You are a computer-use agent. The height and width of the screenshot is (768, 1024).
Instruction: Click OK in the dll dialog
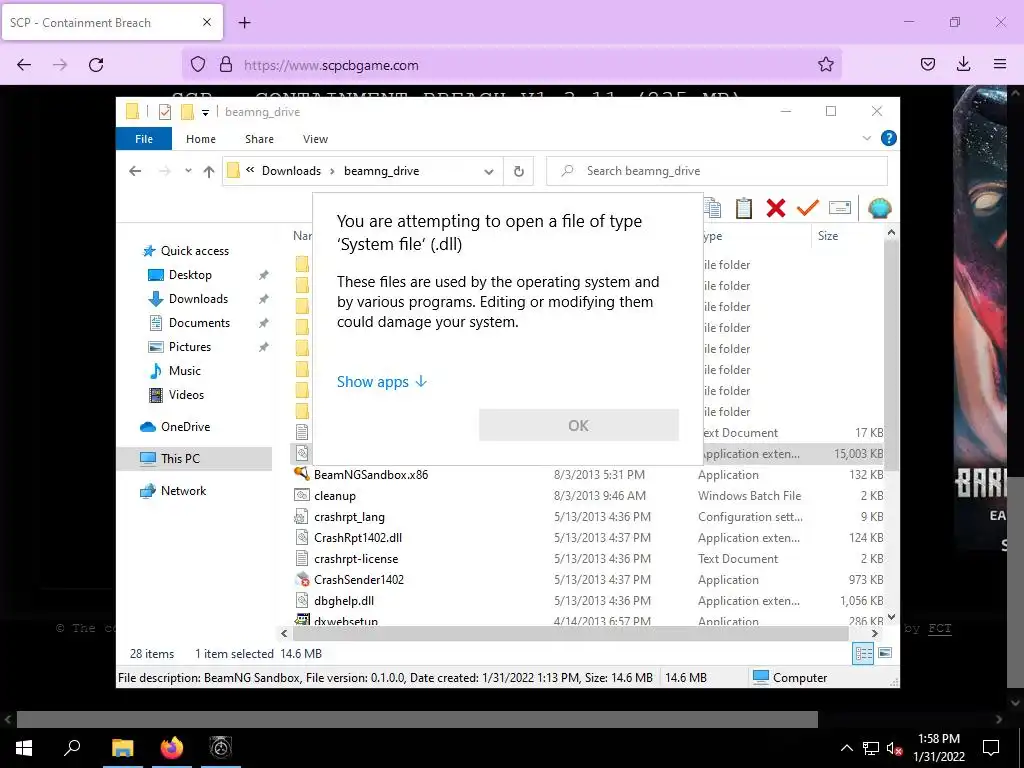pyautogui.click(x=579, y=426)
